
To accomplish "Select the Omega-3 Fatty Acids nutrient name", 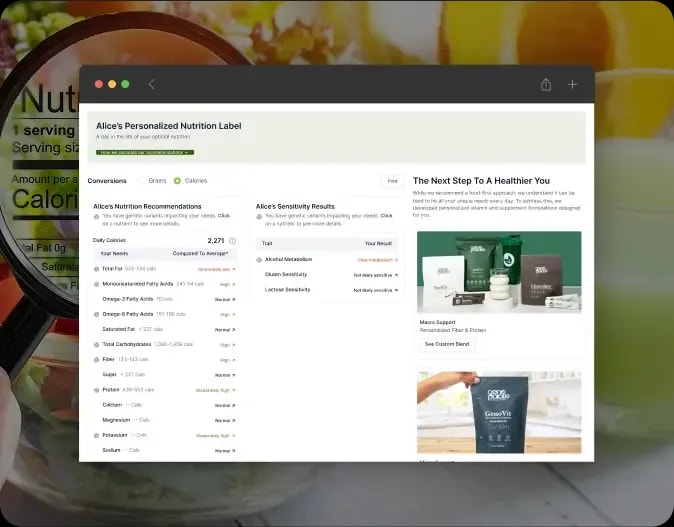I will (x=128, y=299).
